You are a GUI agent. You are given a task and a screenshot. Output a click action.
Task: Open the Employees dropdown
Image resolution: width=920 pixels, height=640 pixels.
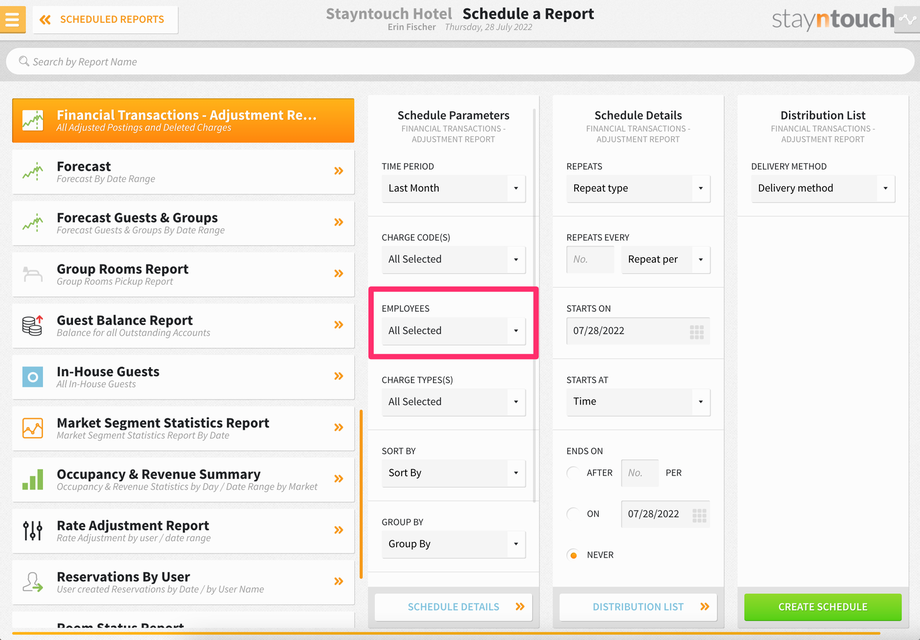tap(454, 331)
